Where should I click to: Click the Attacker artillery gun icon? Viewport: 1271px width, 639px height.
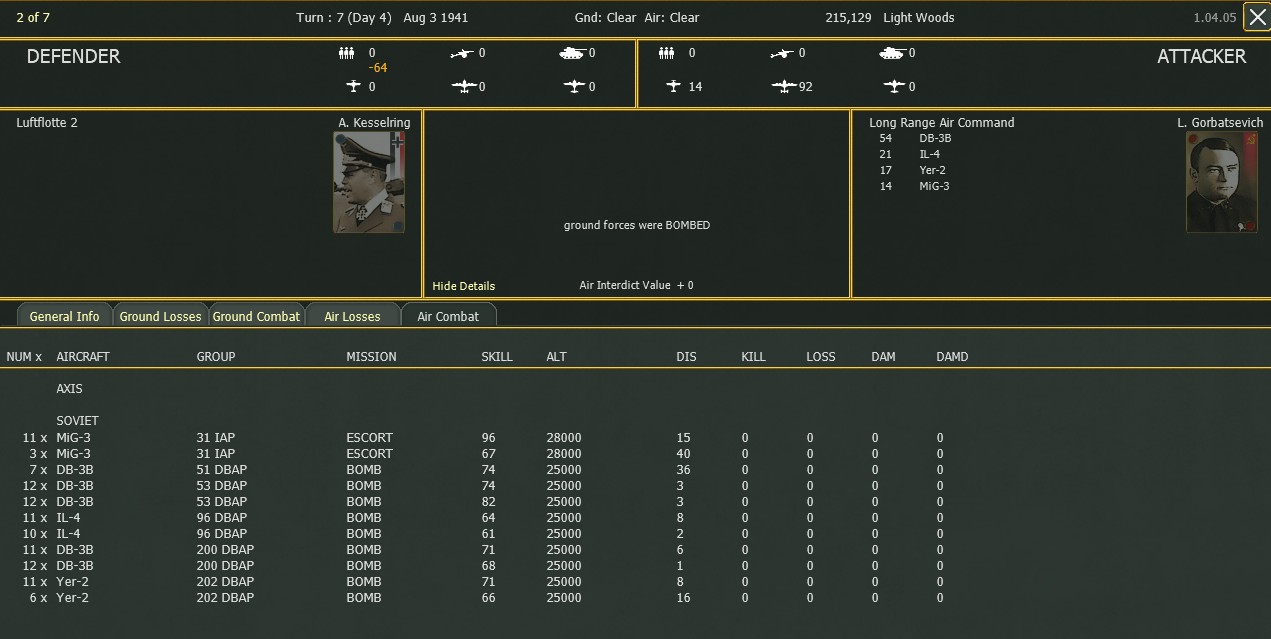pos(783,54)
